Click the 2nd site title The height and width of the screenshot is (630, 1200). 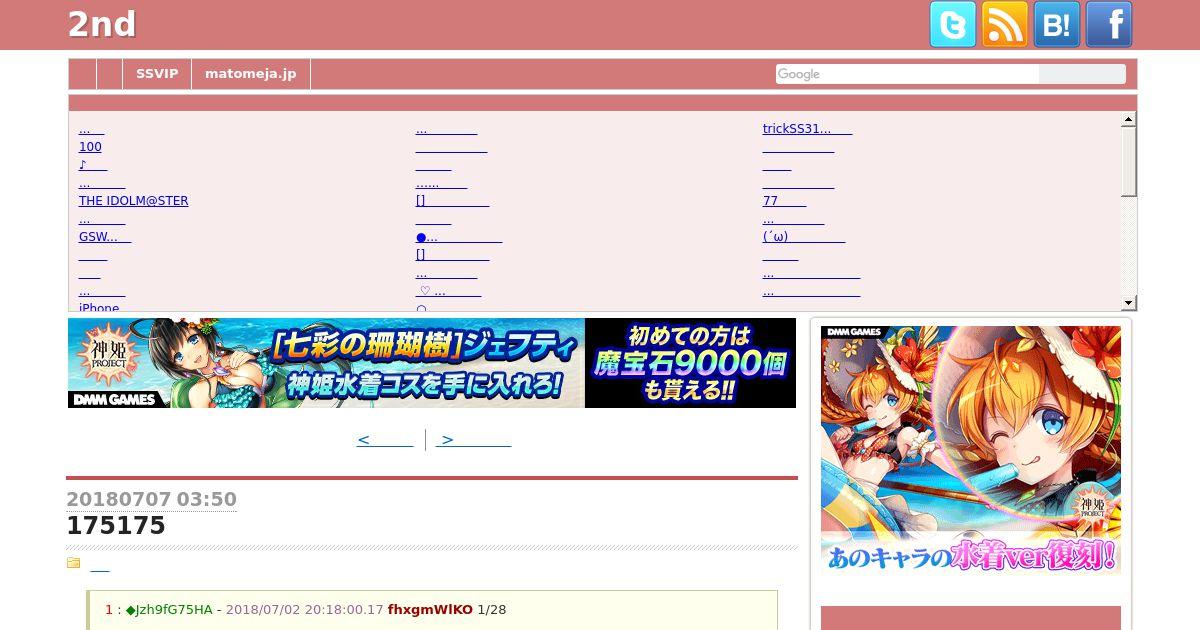[102, 25]
